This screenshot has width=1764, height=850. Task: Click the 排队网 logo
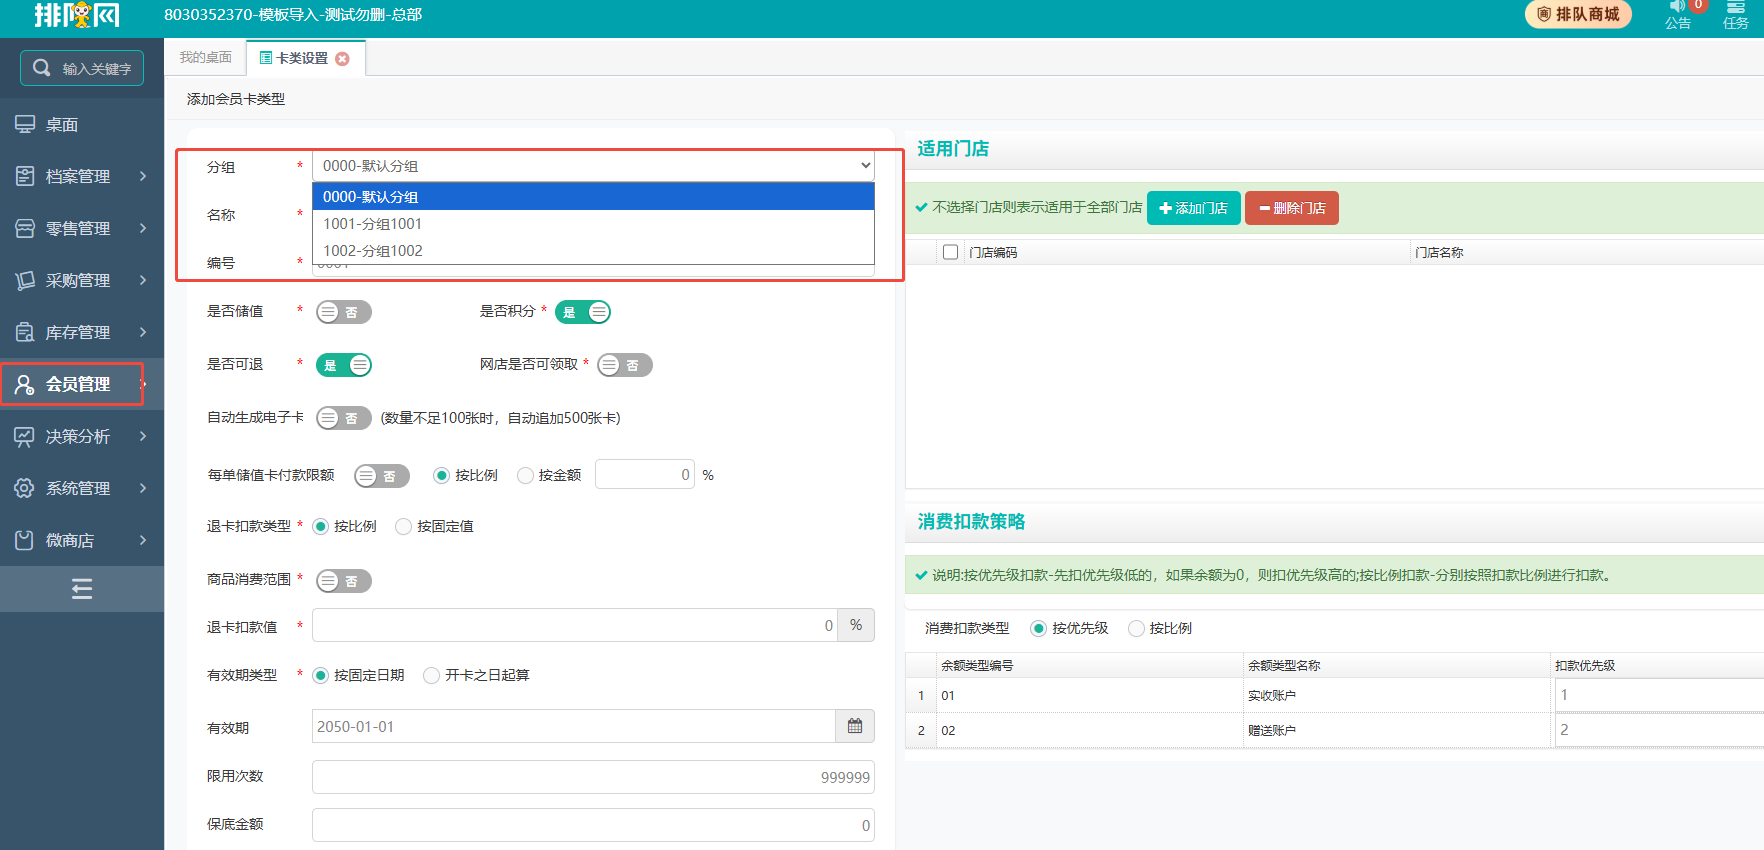click(x=77, y=15)
